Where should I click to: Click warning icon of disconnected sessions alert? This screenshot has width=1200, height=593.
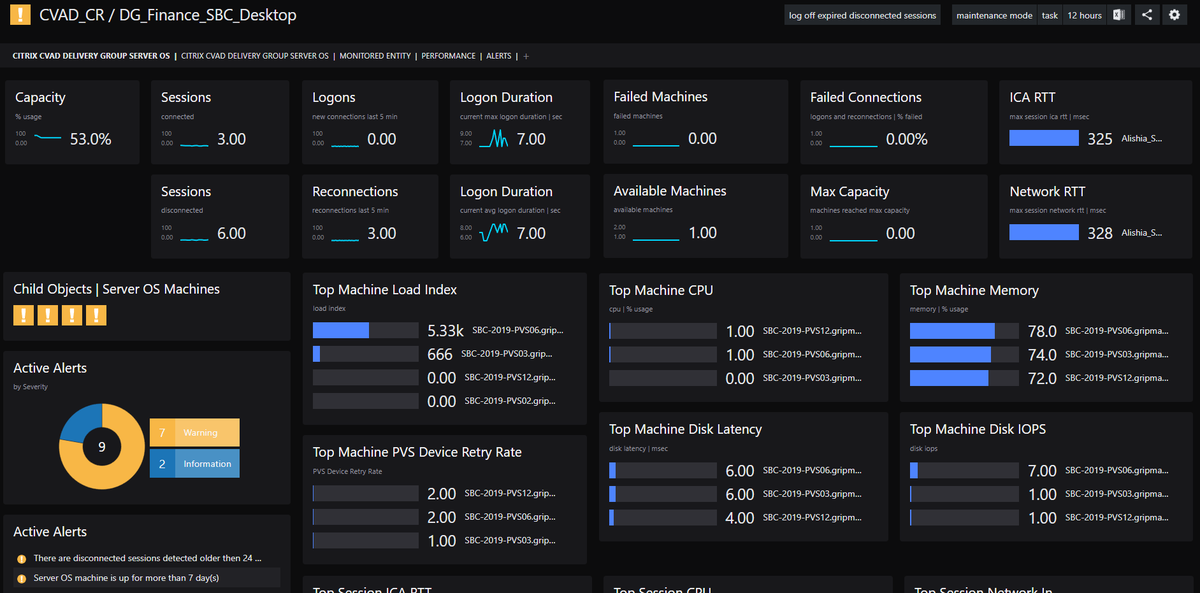point(21,558)
